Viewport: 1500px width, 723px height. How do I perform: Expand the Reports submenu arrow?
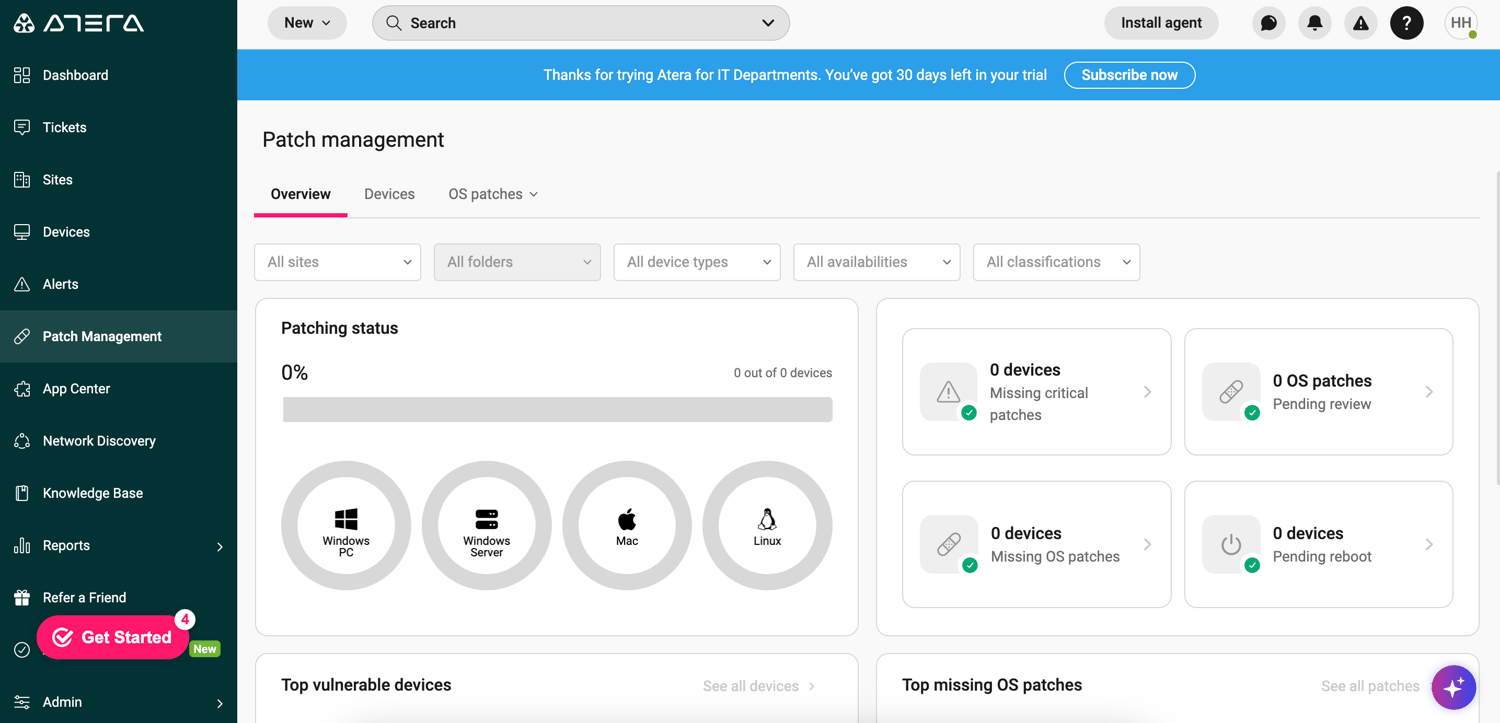[220, 546]
